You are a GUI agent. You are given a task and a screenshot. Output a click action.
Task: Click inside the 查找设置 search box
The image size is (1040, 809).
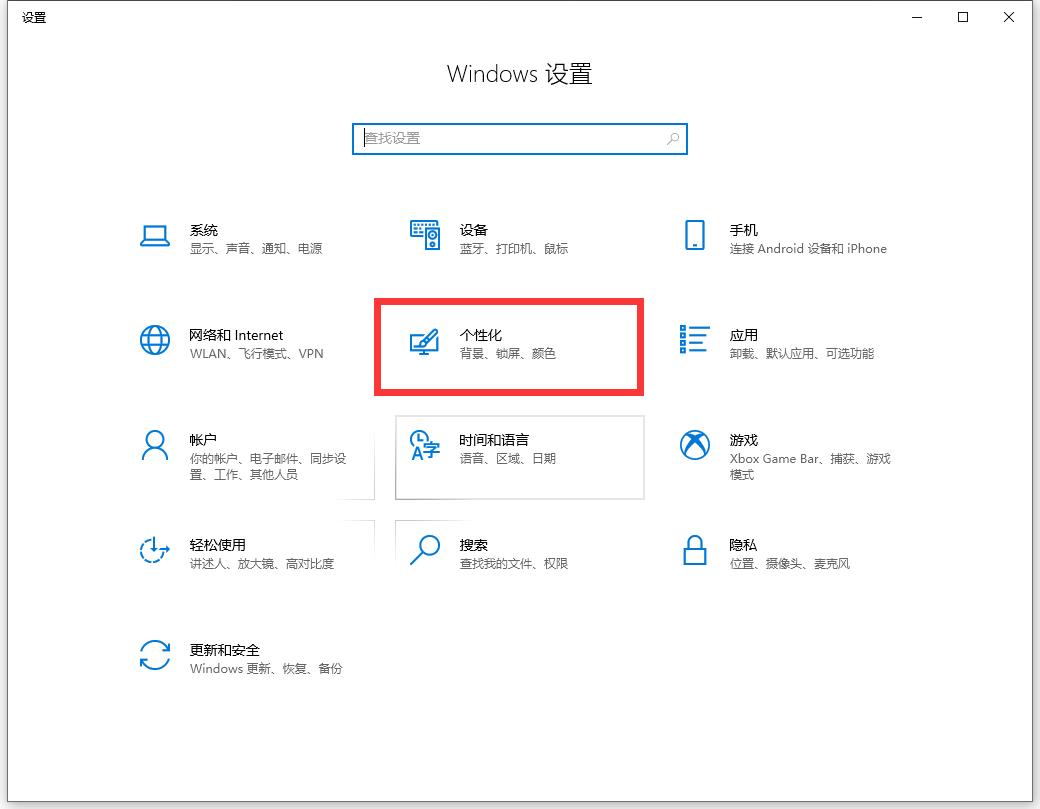point(510,139)
